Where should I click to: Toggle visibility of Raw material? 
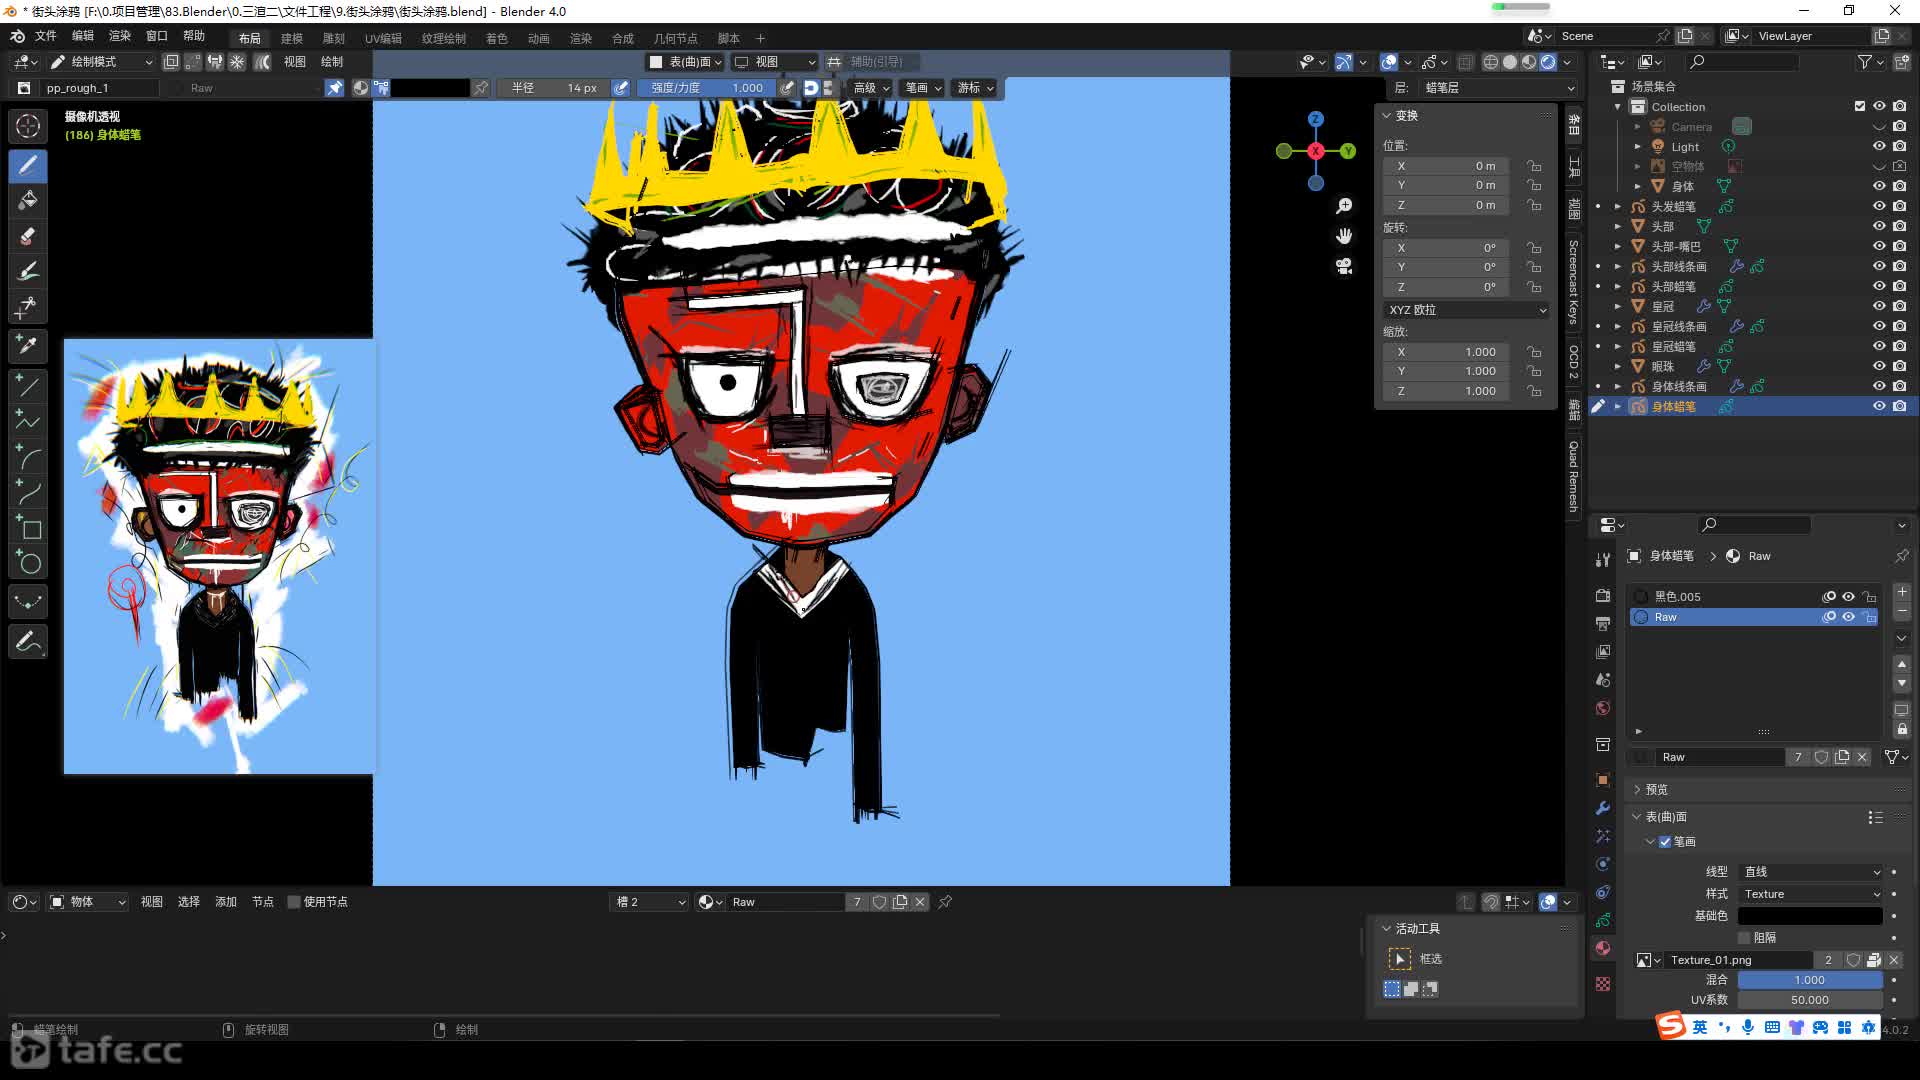[1849, 617]
